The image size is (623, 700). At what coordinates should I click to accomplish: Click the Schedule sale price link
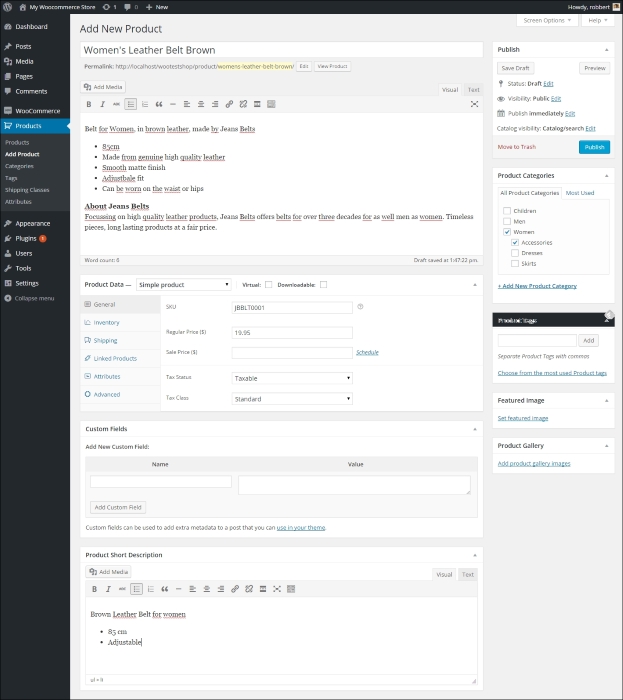[367, 352]
